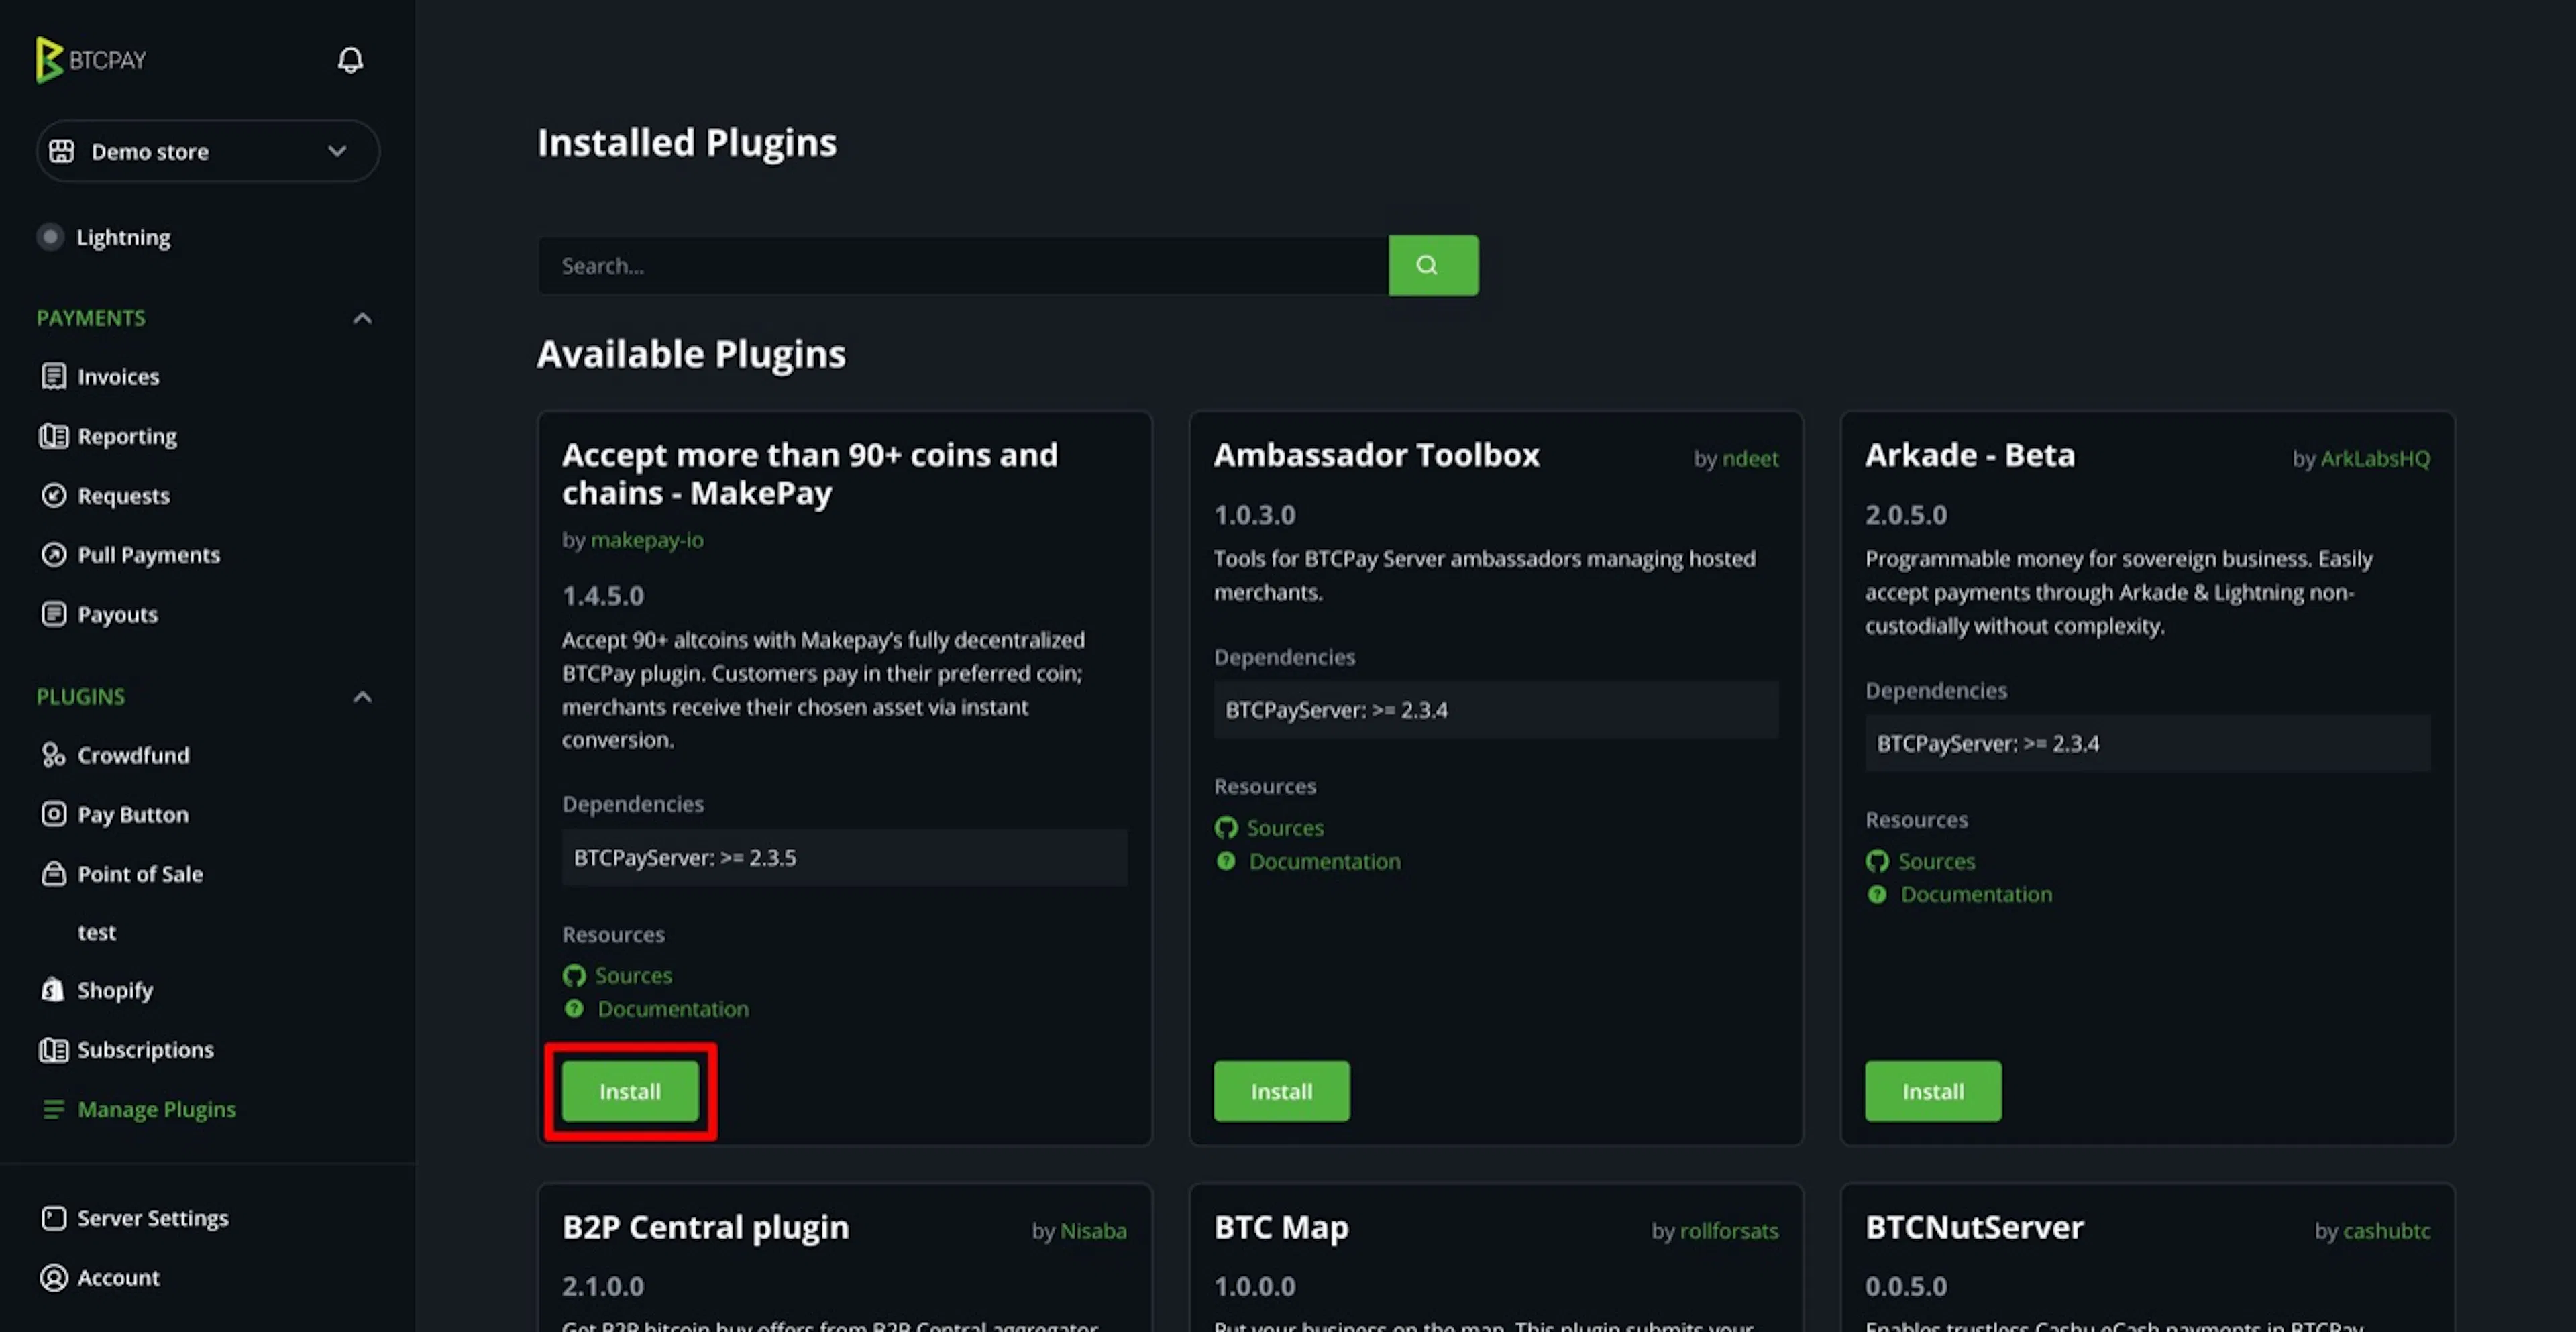Viewport: 2576px width, 1332px height.
Task: Click the Payouts icon in the sidebar
Action: point(54,614)
